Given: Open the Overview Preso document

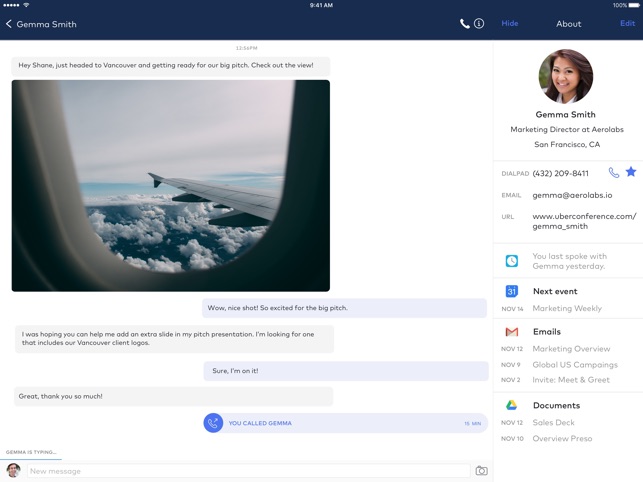Looking at the screenshot, I should point(562,439).
